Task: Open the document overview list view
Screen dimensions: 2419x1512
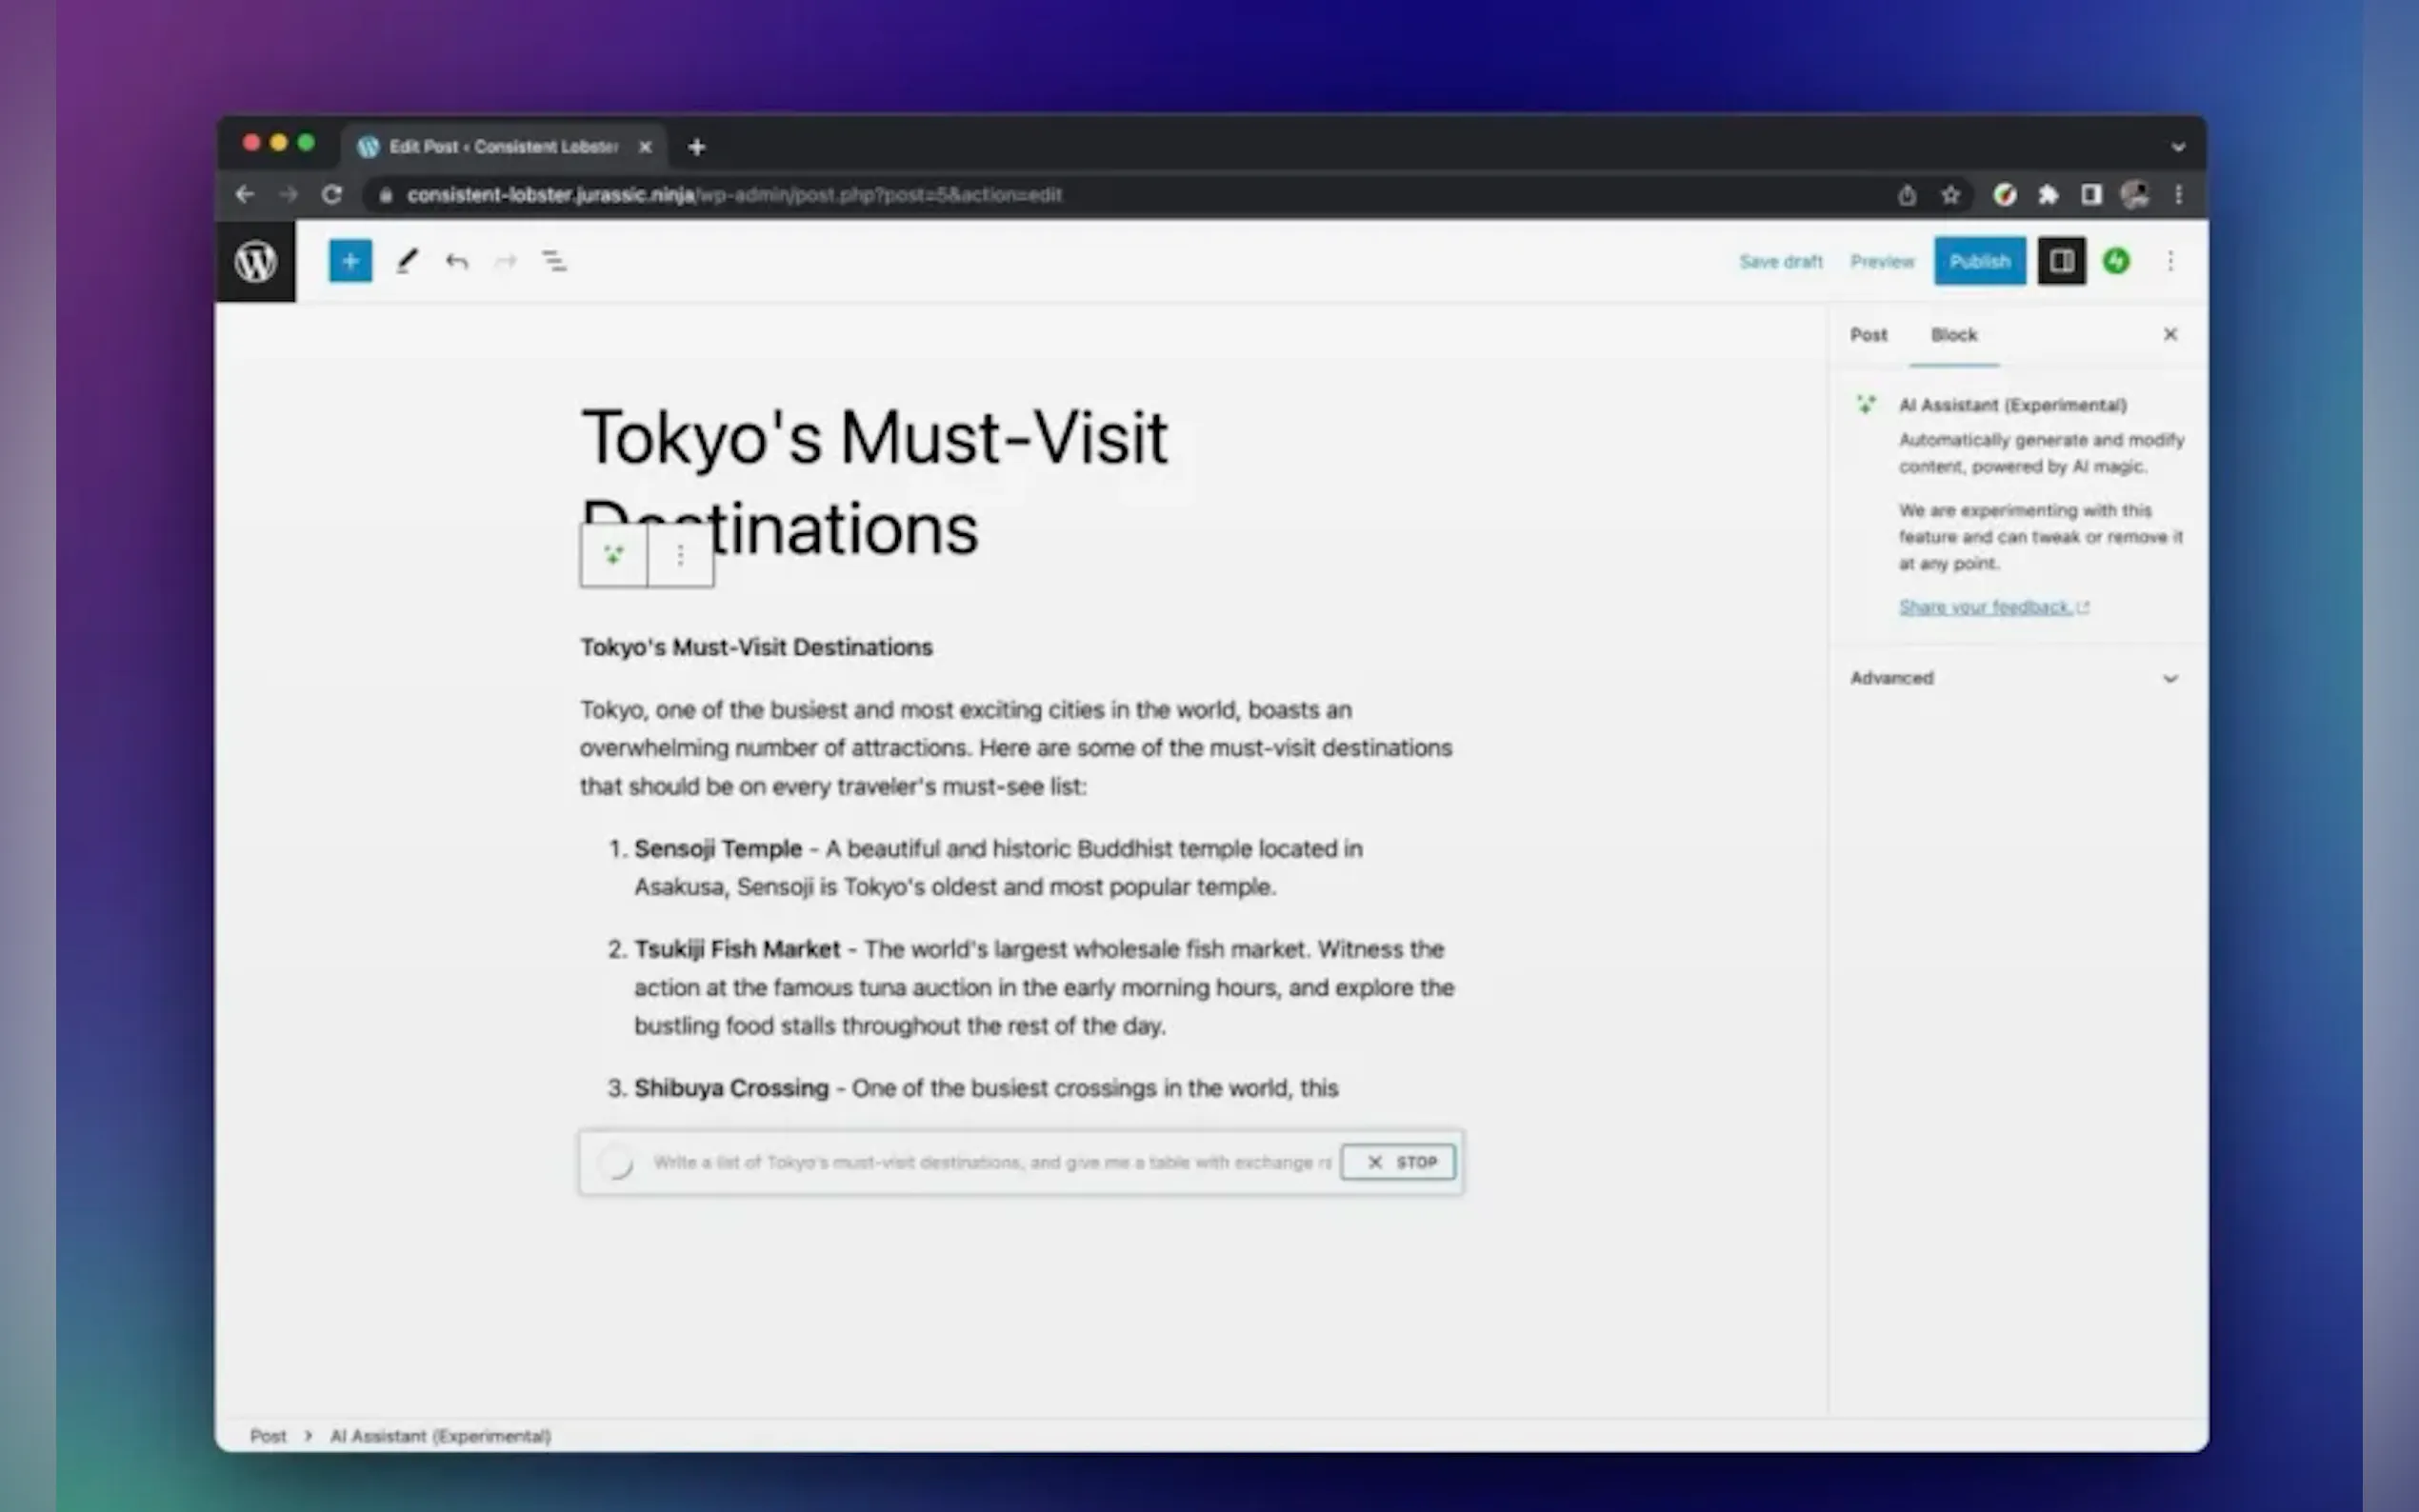Action: coord(554,261)
